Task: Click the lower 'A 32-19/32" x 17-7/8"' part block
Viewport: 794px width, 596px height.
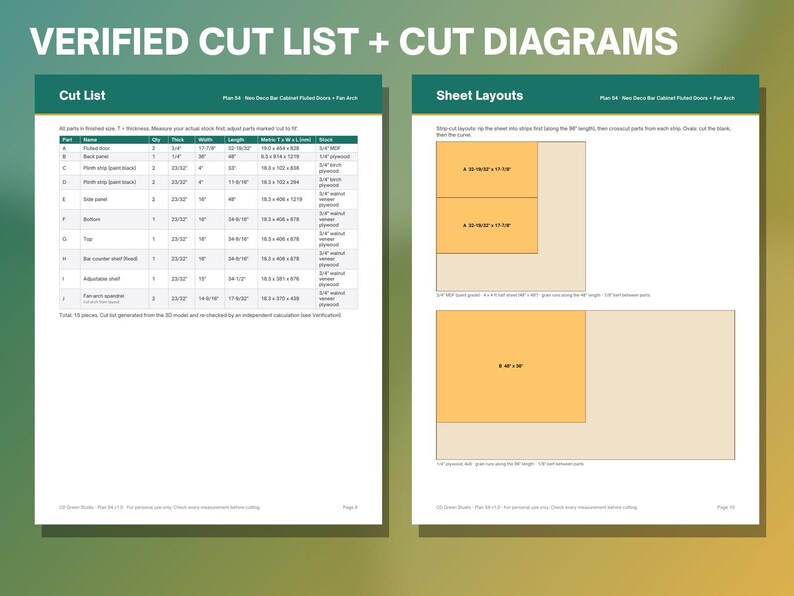Action: click(x=487, y=225)
